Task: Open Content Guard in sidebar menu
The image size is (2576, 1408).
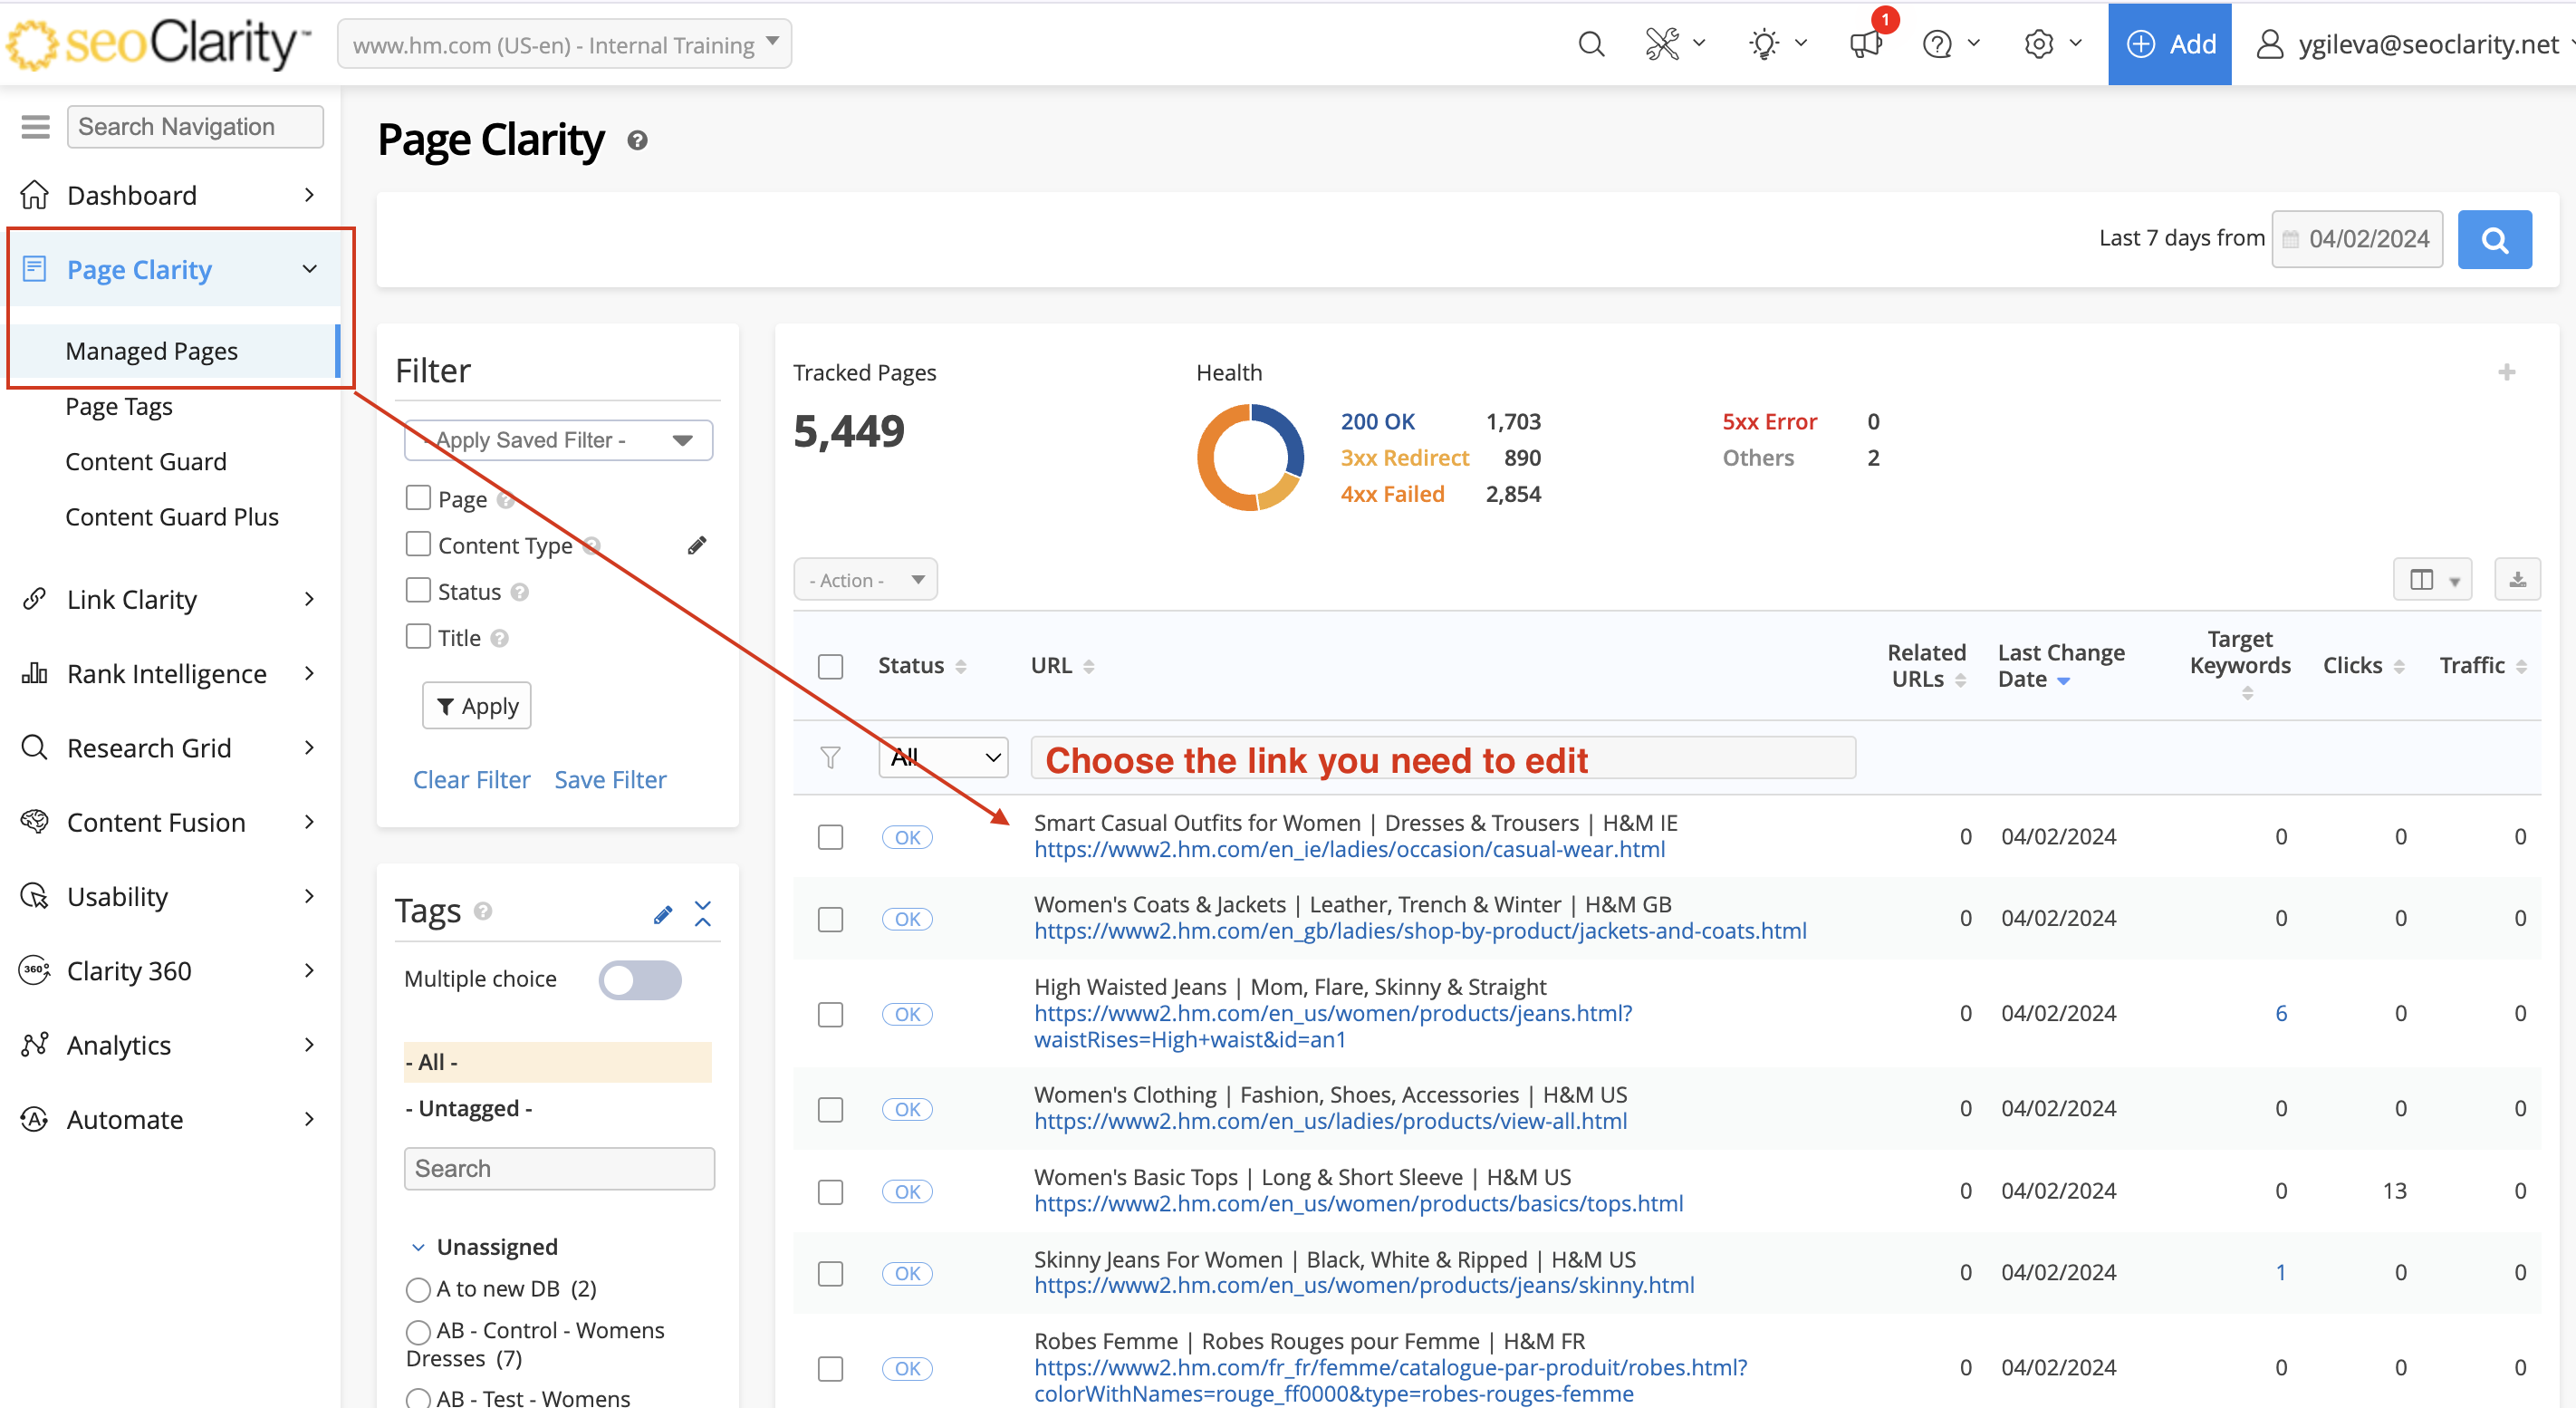Action: coord(146,461)
